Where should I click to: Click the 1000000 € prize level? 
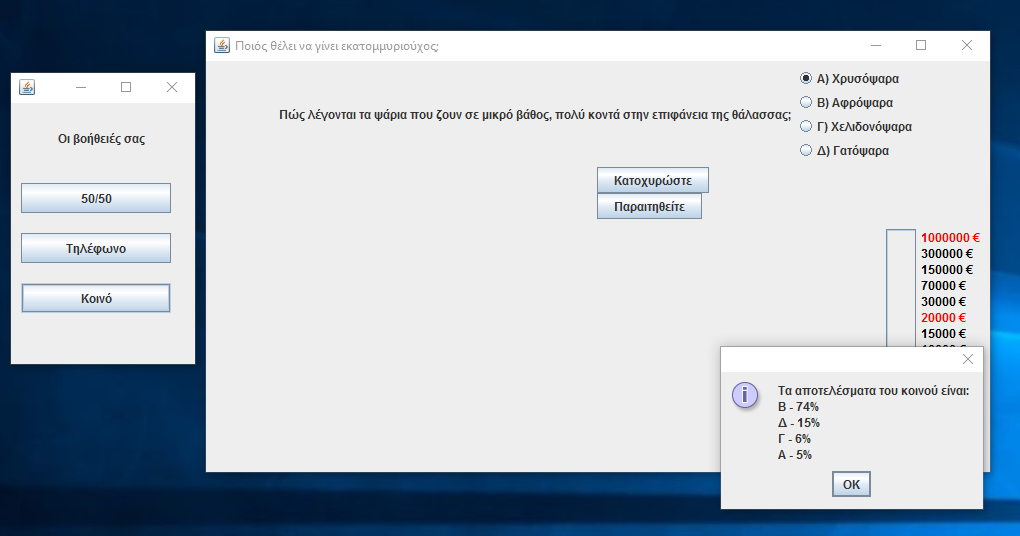tap(950, 238)
